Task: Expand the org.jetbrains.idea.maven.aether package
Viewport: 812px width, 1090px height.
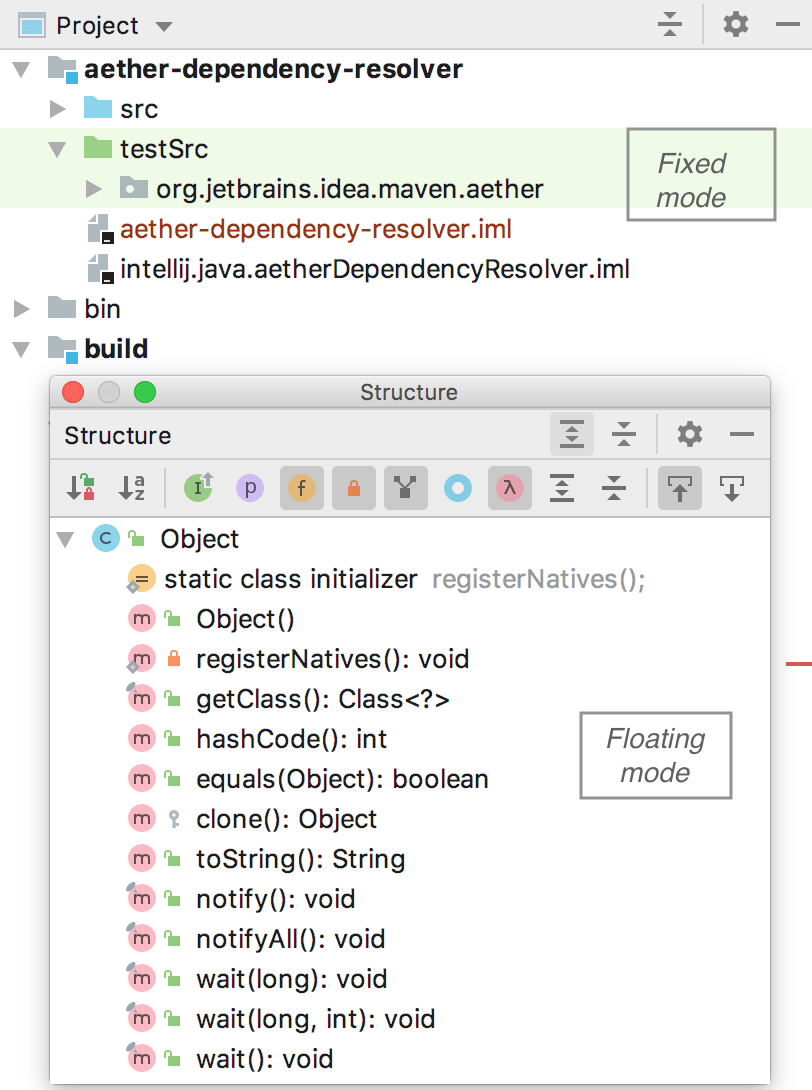Action: pyautogui.click(x=93, y=188)
